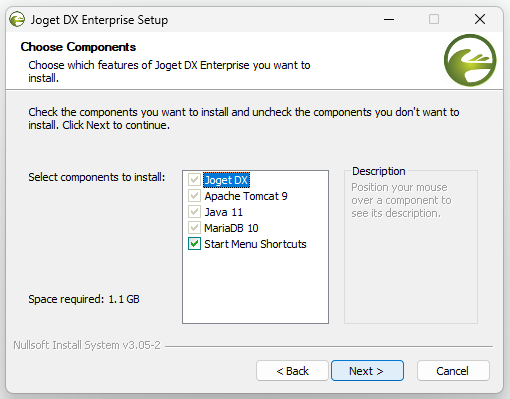Screen dimensions: 510x399
Task: Select the Java 11 list entry
Action: 223,212
